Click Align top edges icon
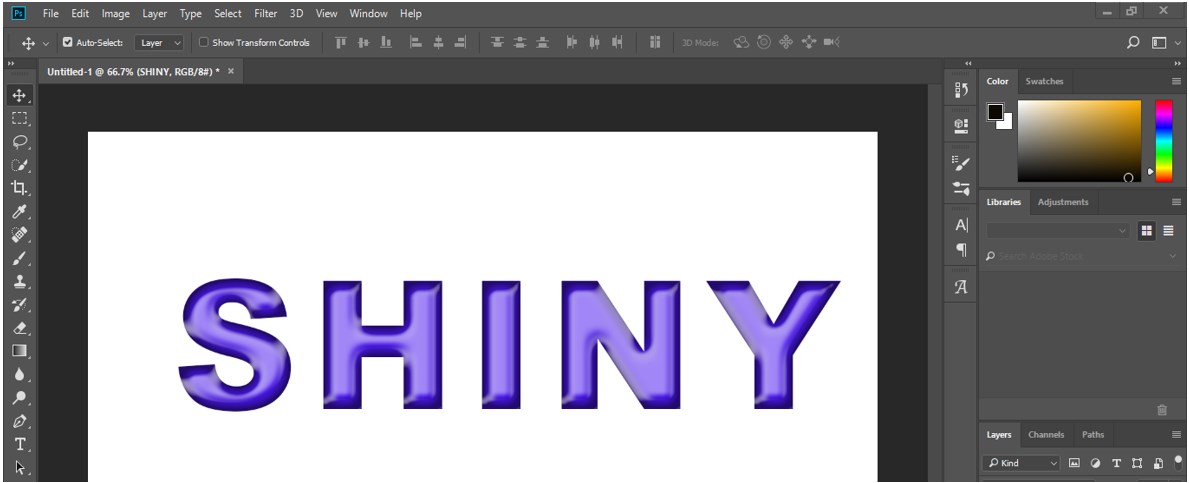1189x483 pixels. (x=340, y=42)
